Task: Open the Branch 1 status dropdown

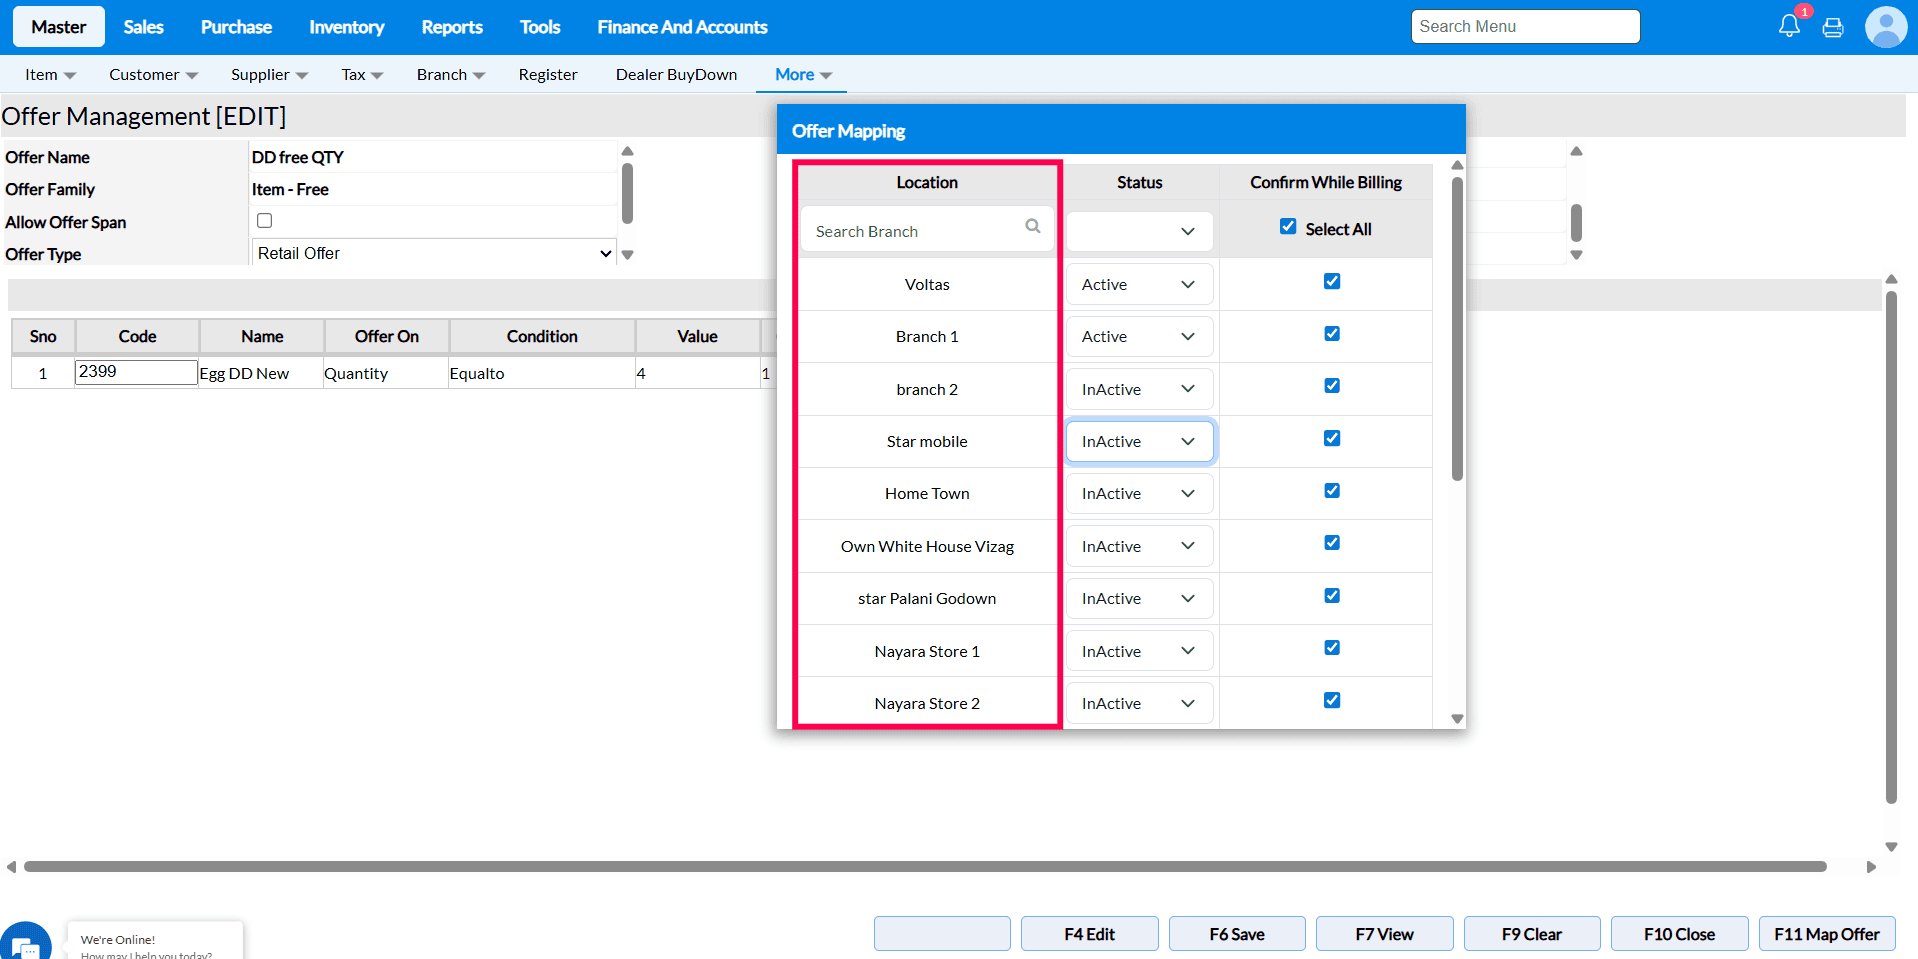Action: point(1139,337)
